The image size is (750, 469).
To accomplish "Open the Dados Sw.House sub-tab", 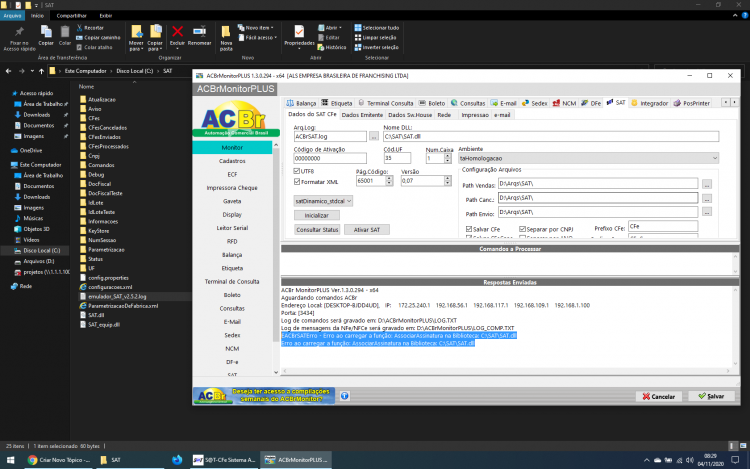I will click(410, 115).
